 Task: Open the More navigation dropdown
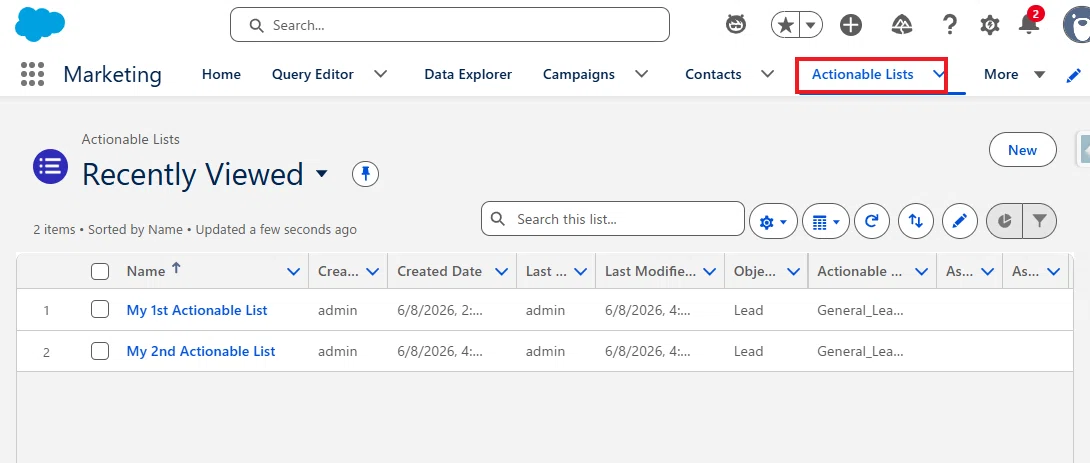point(1014,74)
